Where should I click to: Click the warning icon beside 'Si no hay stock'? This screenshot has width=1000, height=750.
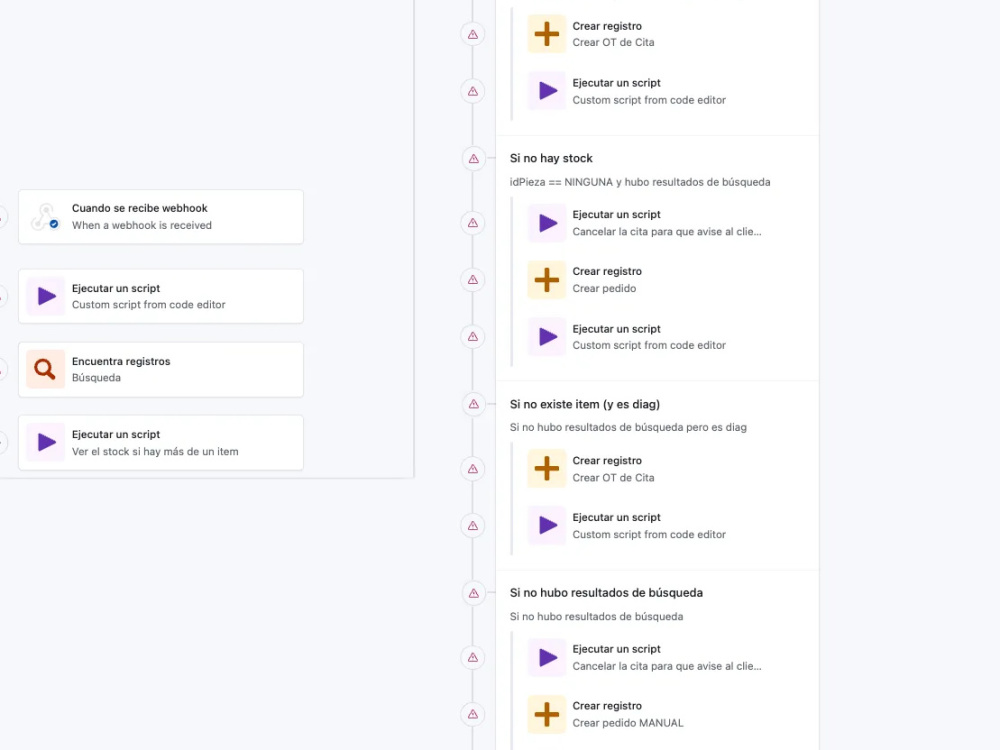pyautogui.click(x=473, y=159)
